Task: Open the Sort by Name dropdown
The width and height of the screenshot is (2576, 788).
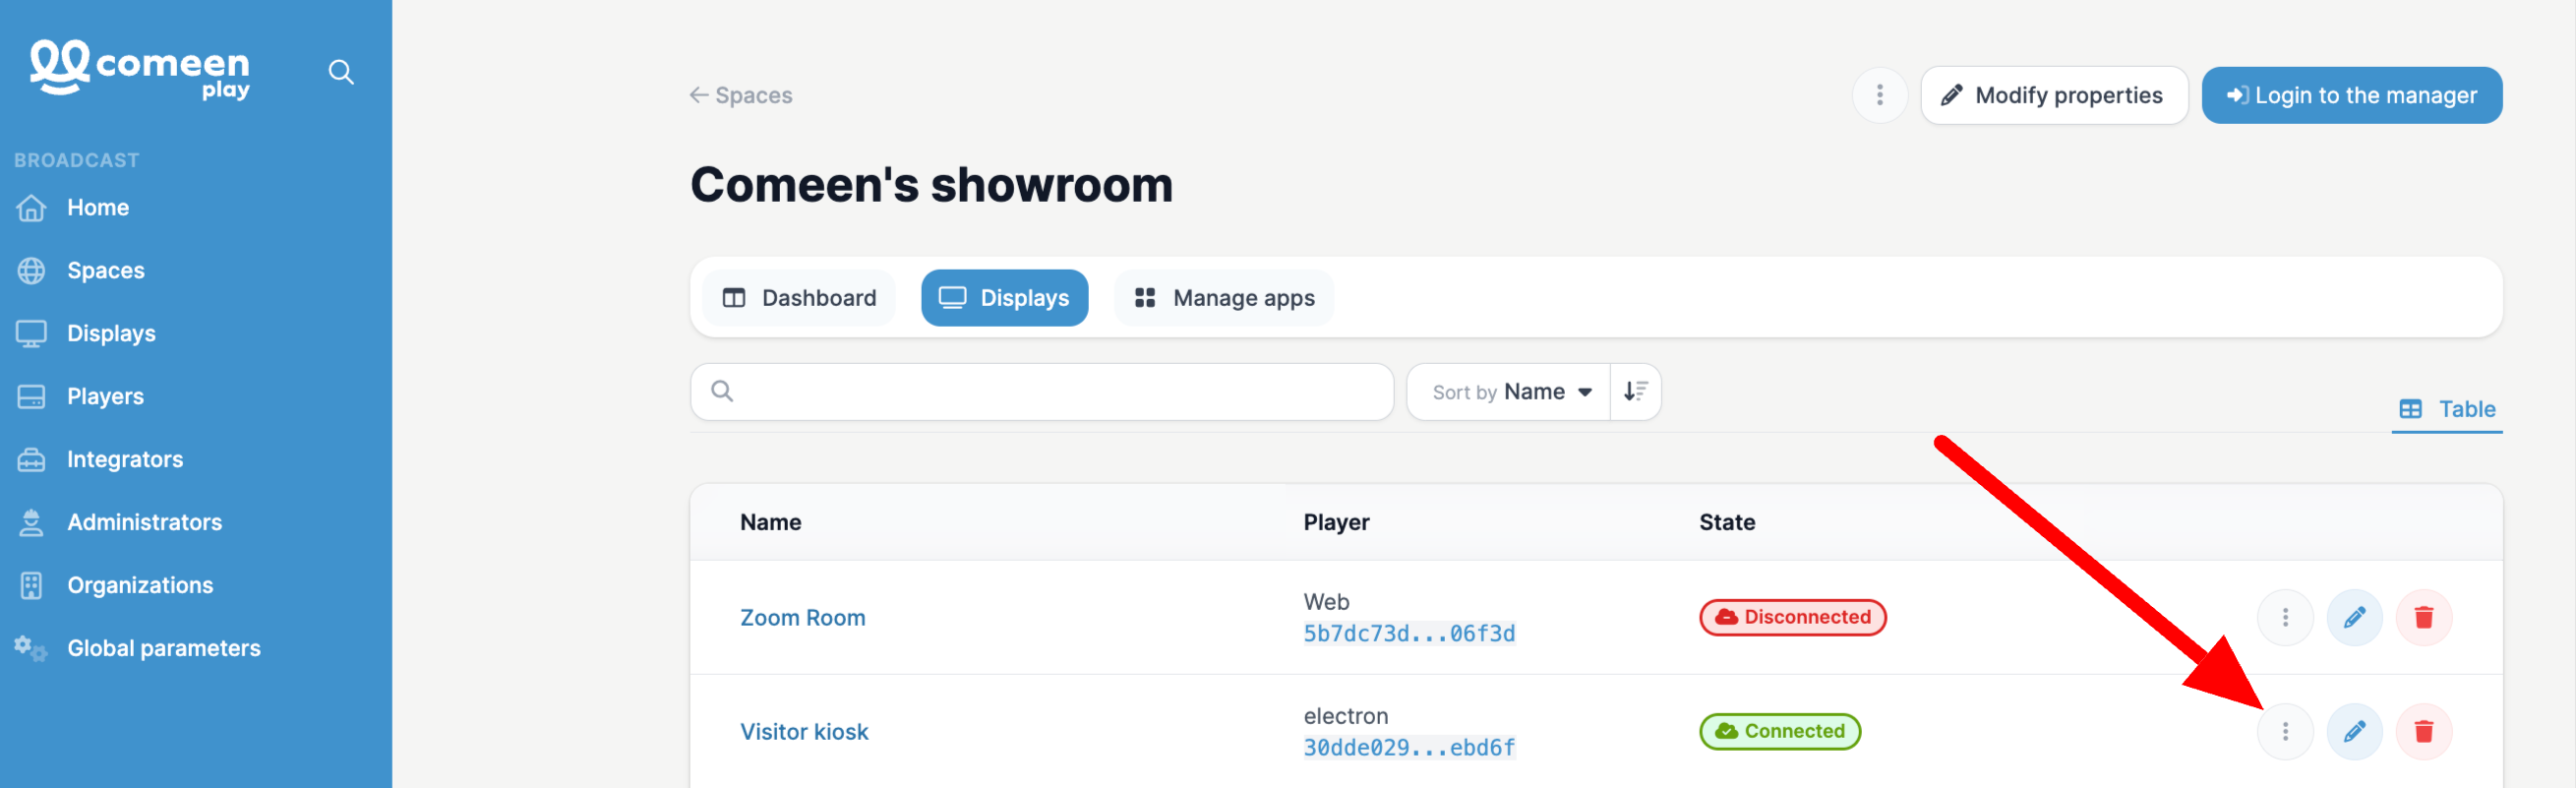Action: (x=1508, y=392)
